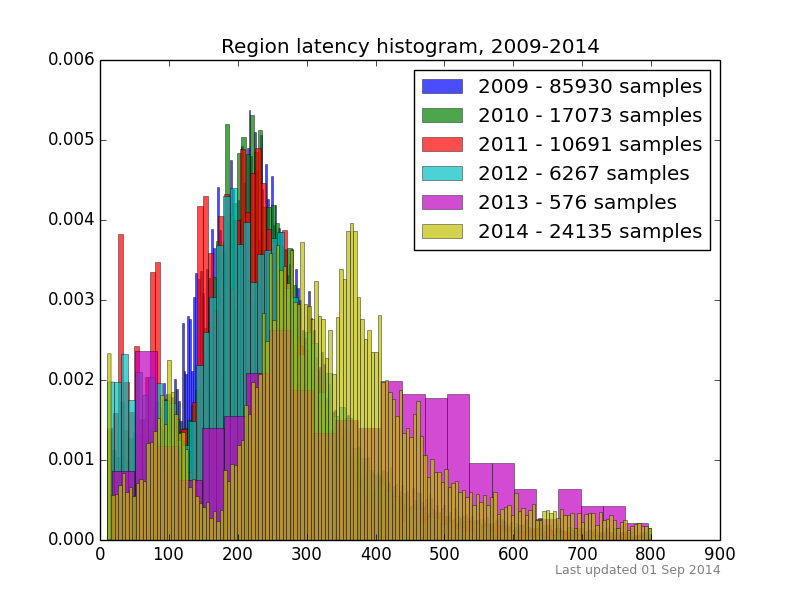
Task: Click the cyan 2012 legend swatch
Action: tap(442, 173)
